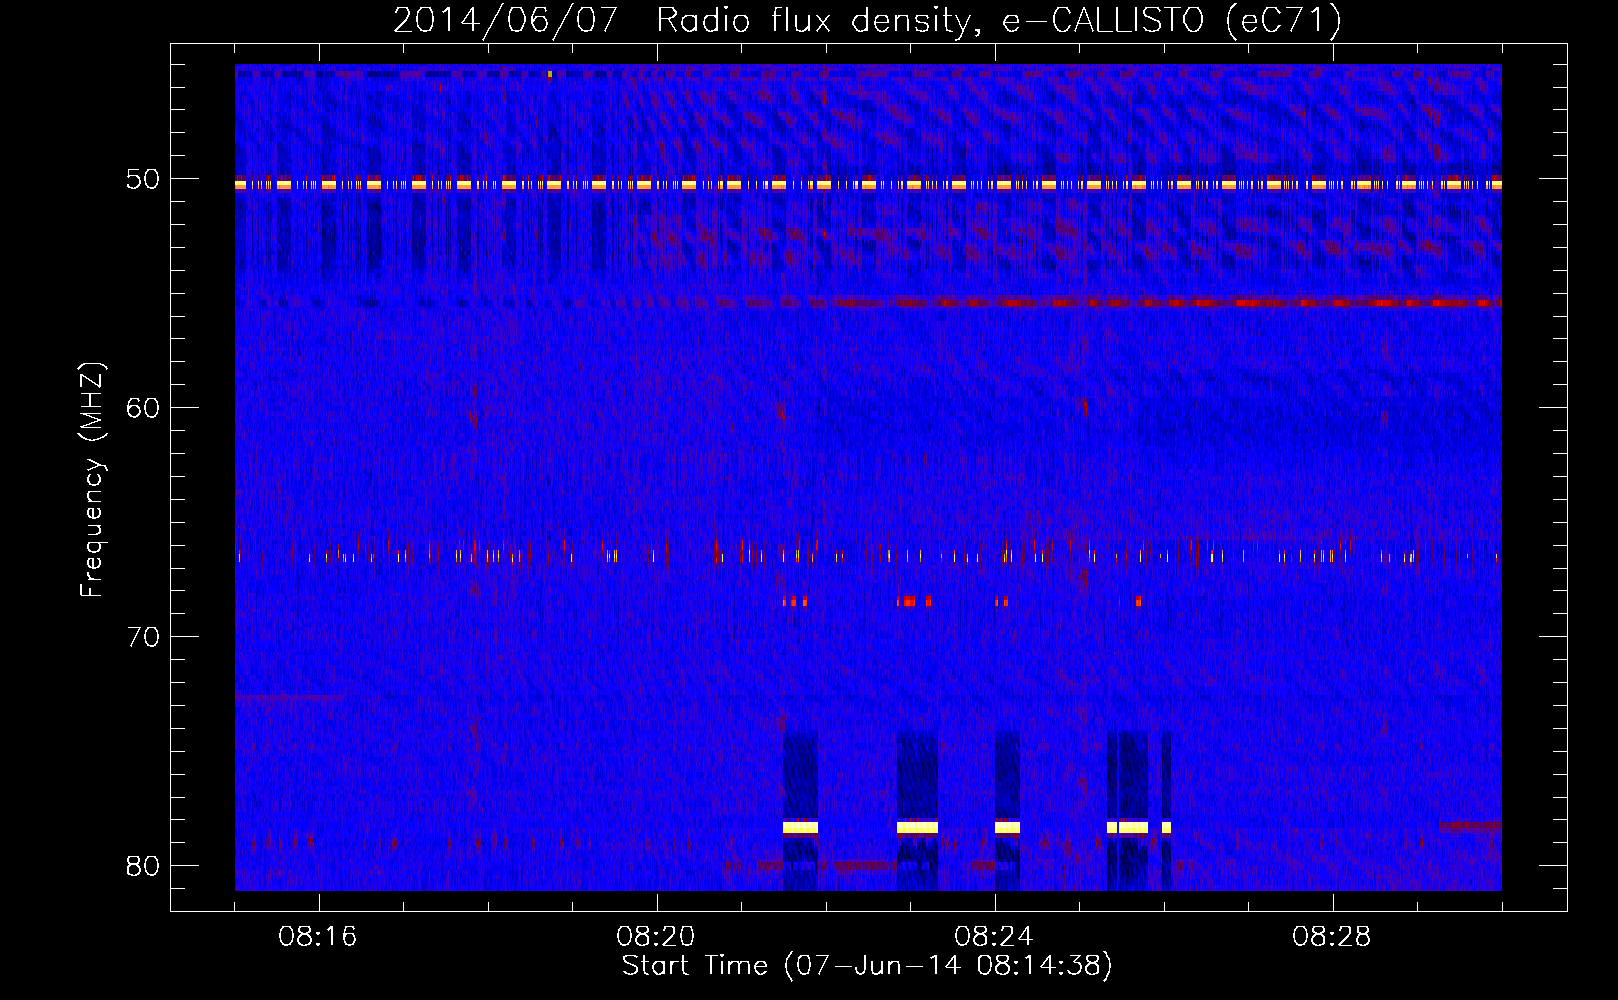
Task: Click the 08:28 time tick label
Action: pos(1332,937)
